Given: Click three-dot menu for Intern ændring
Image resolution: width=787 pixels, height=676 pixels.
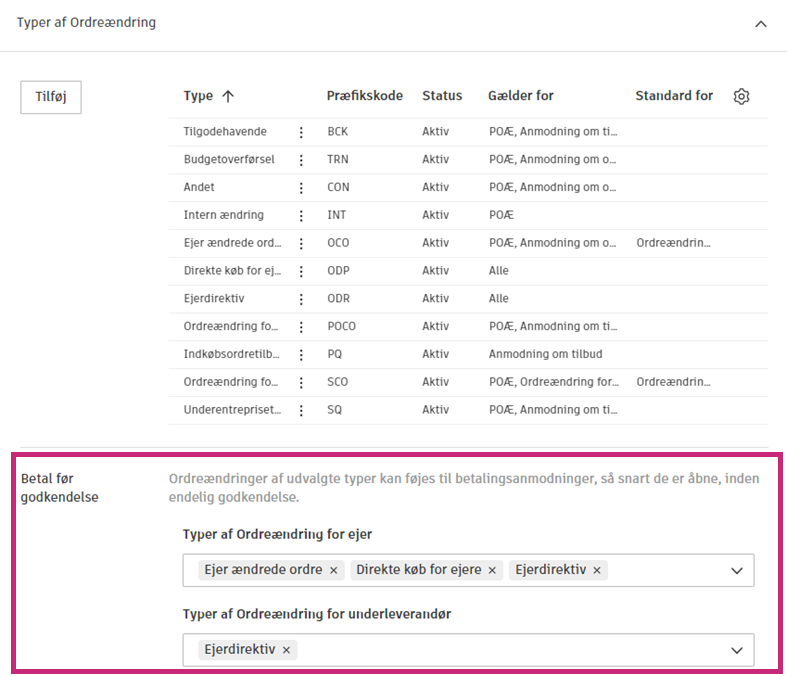Looking at the screenshot, I should tap(301, 215).
